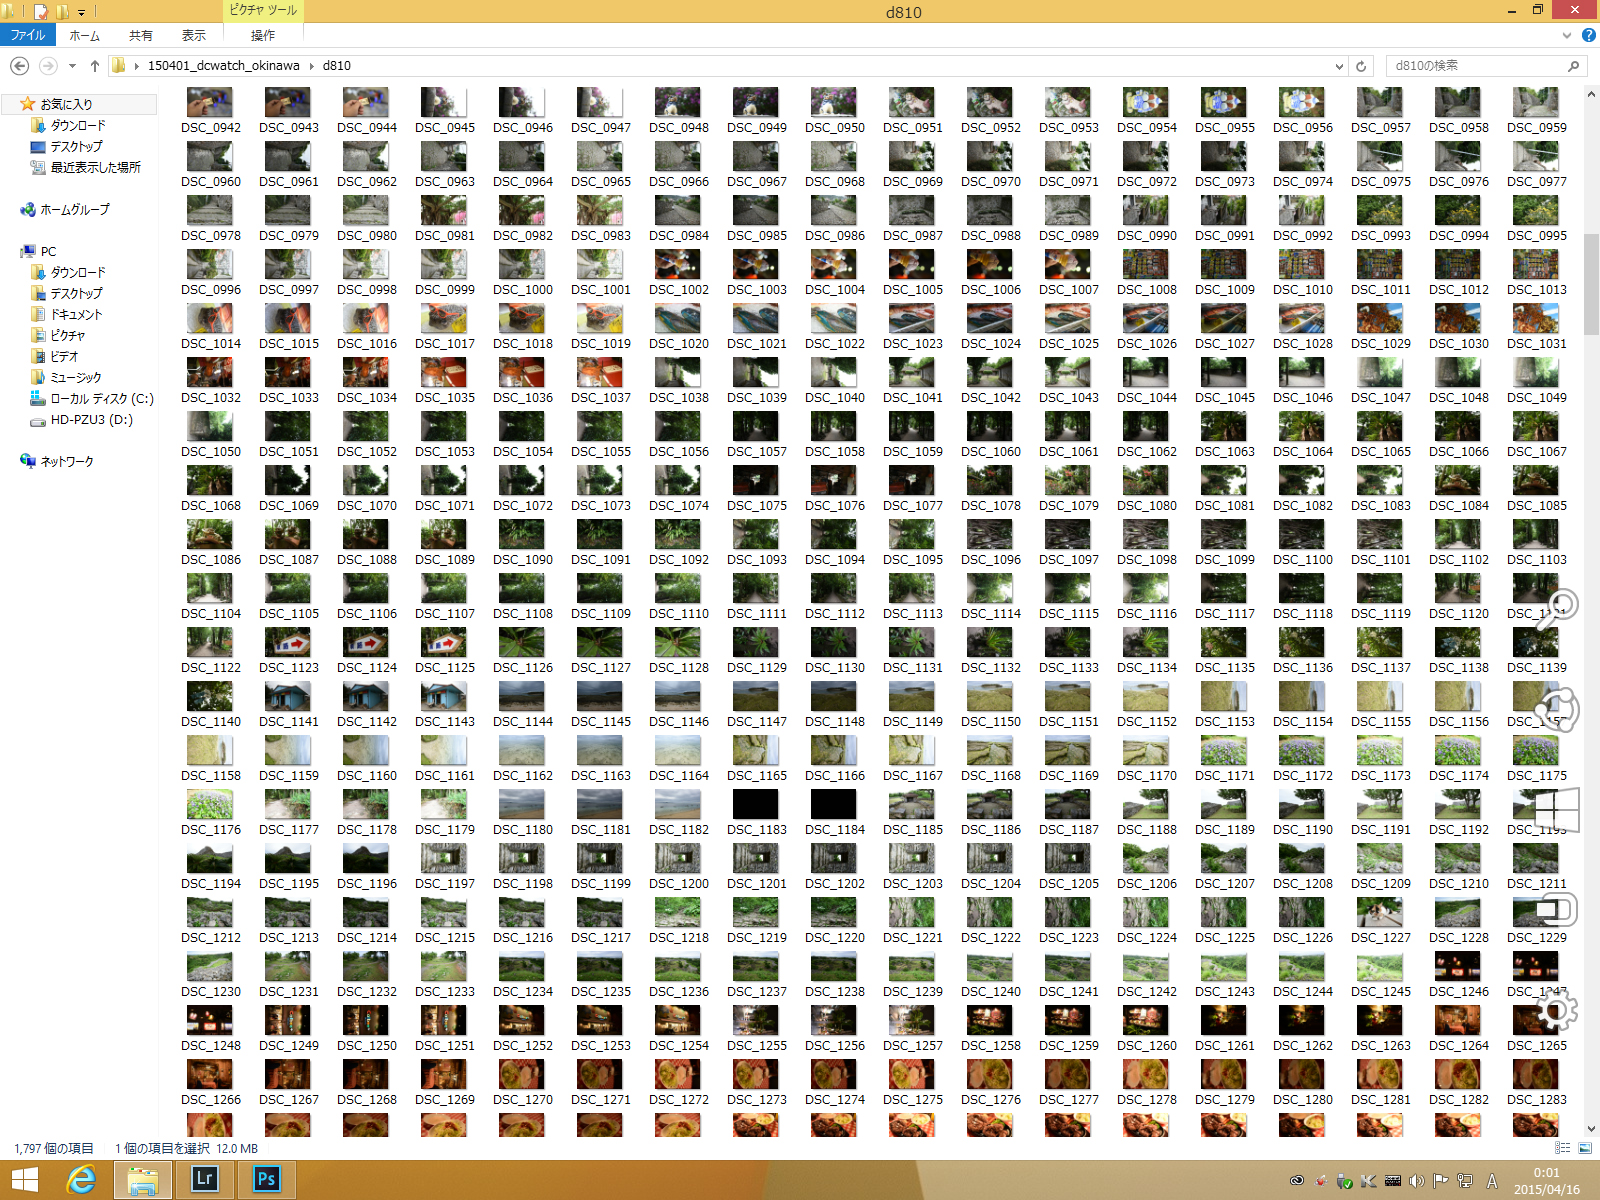Go up one folder level with the Up arrow
The width and height of the screenshot is (1600, 1200).
(95, 66)
